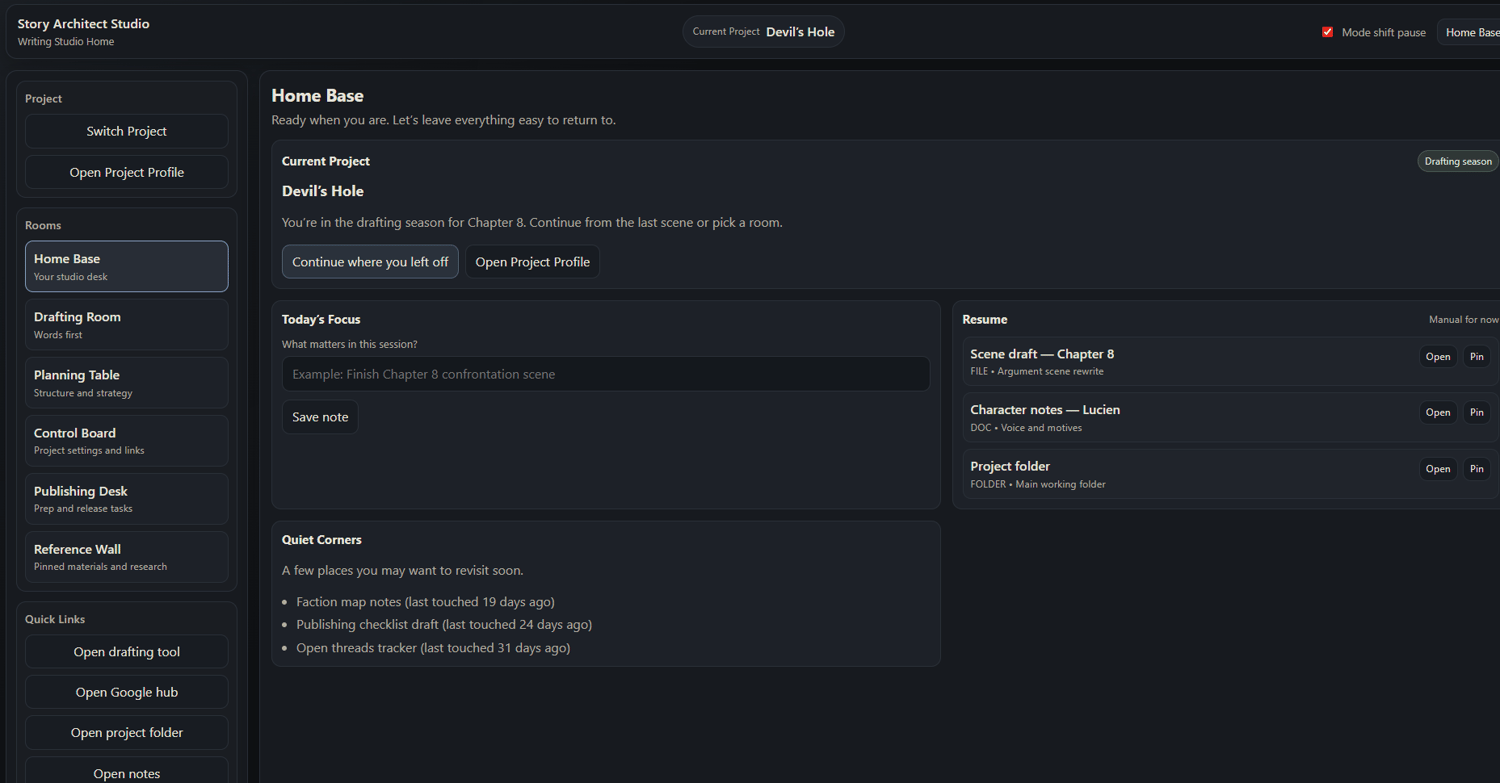Toggle the Mode shift pause checkbox
The height and width of the screenshot is (783, 1500).
[1328, 32]
